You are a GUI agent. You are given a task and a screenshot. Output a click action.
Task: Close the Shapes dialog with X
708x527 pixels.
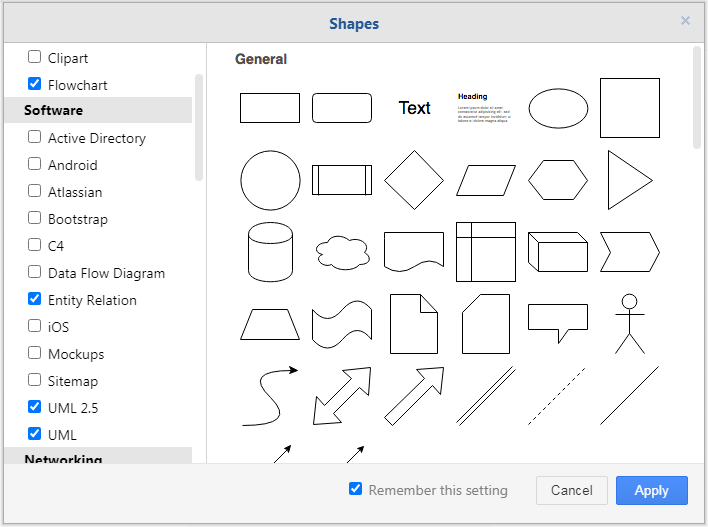click(x=685, y=21)
